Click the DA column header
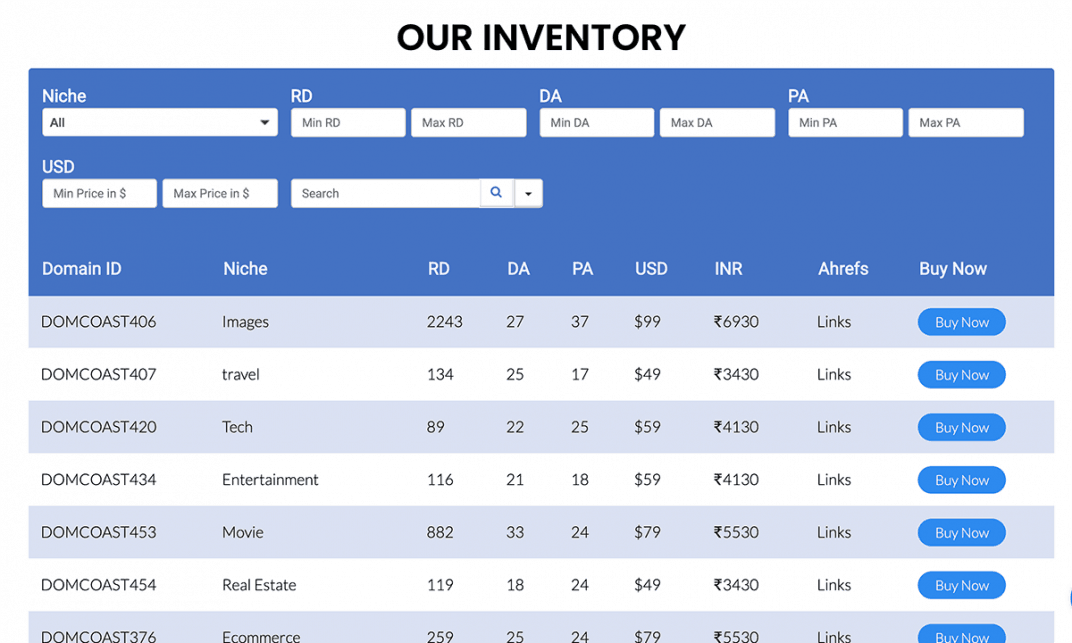This screenshot has width=1072, height=643. pyautogui.click(x=518, y=268)
